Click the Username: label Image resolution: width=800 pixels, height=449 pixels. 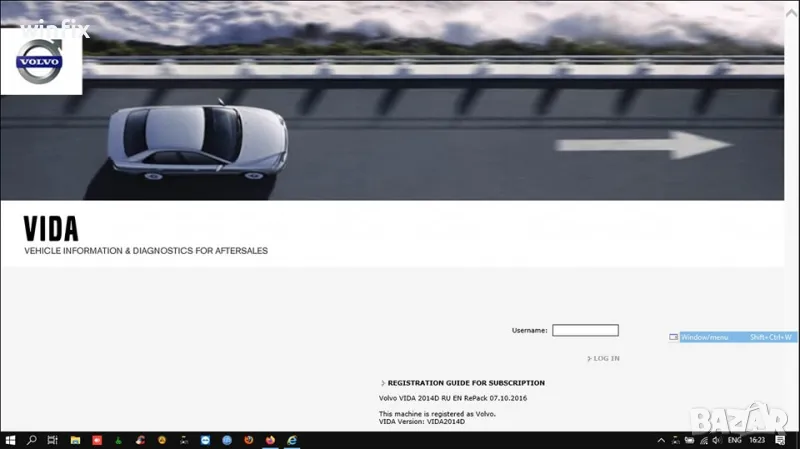click(530, 331)
